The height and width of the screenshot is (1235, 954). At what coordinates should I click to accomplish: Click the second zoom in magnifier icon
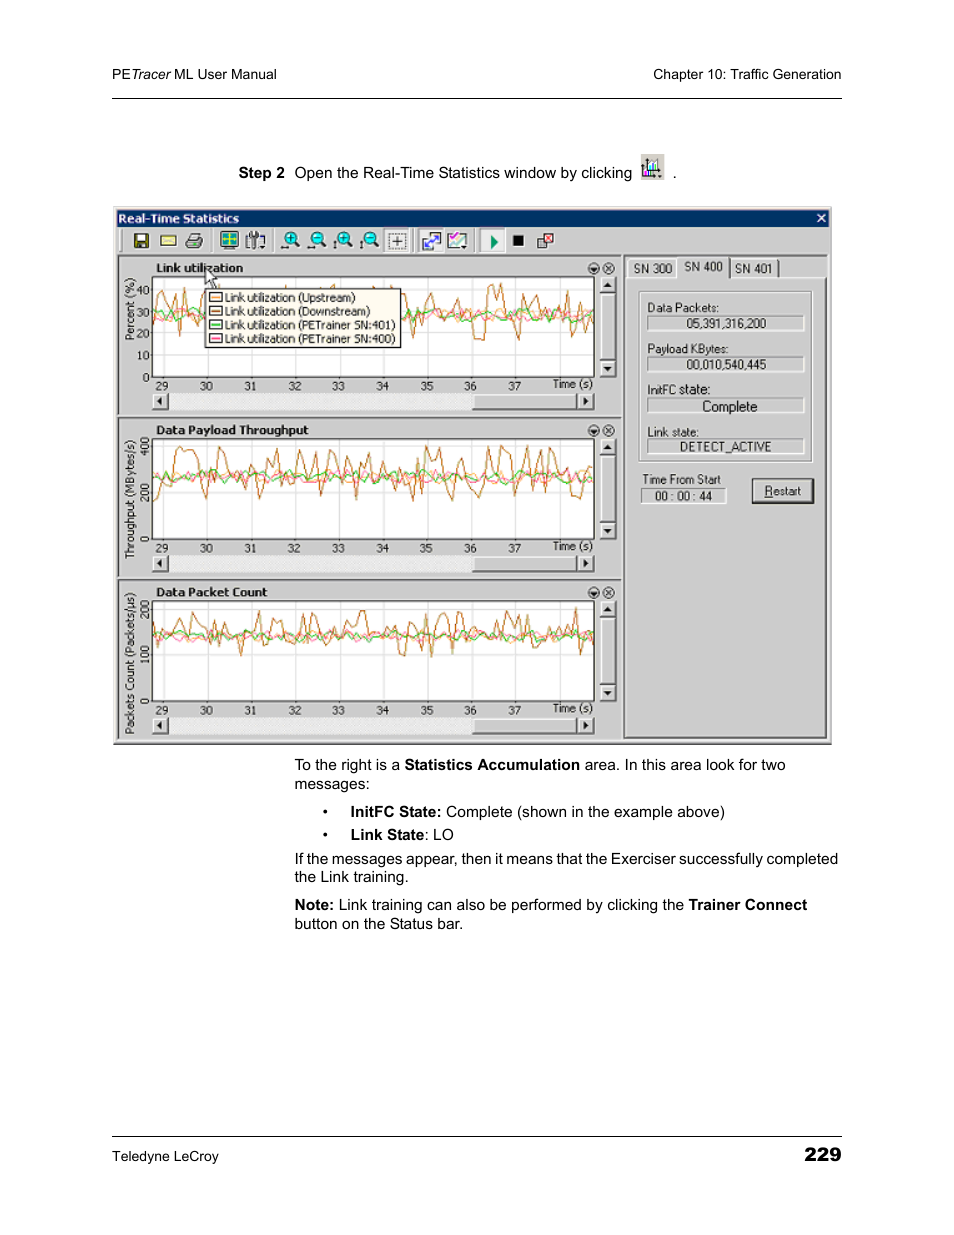tap(344, 240)
